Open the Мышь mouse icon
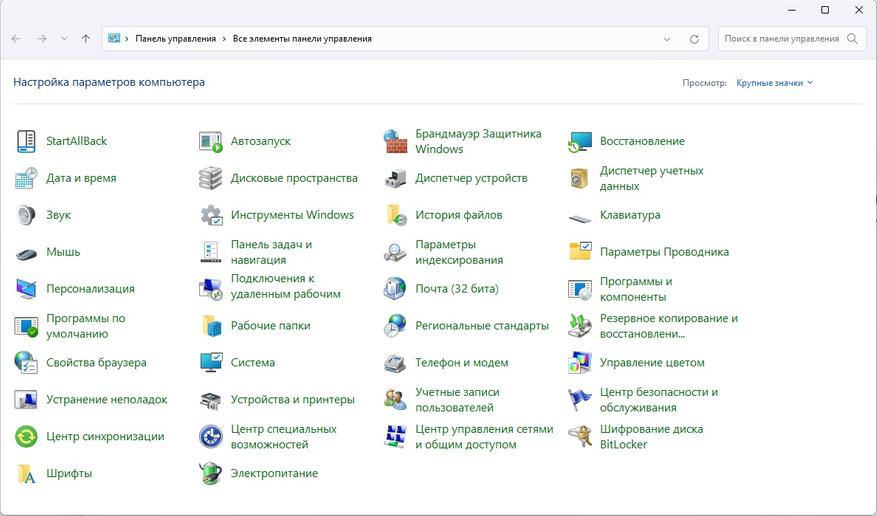This screenshot has height=516, width=877. click(26, 254)
